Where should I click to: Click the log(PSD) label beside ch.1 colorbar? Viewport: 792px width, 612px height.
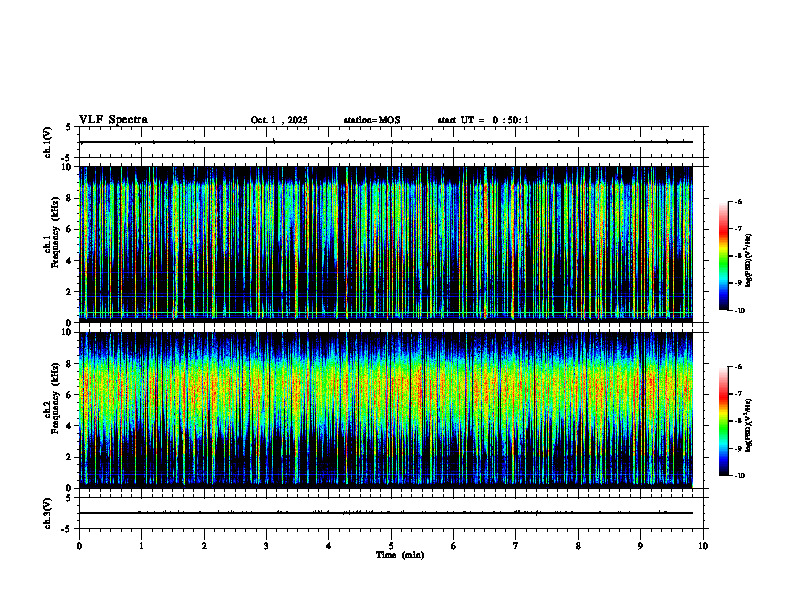(x=749, y=261)
